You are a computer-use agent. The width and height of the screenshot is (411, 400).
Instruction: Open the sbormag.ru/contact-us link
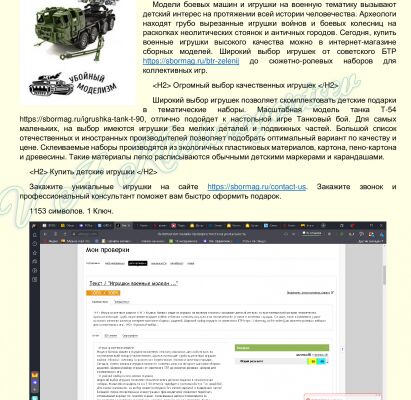point(257,187)
